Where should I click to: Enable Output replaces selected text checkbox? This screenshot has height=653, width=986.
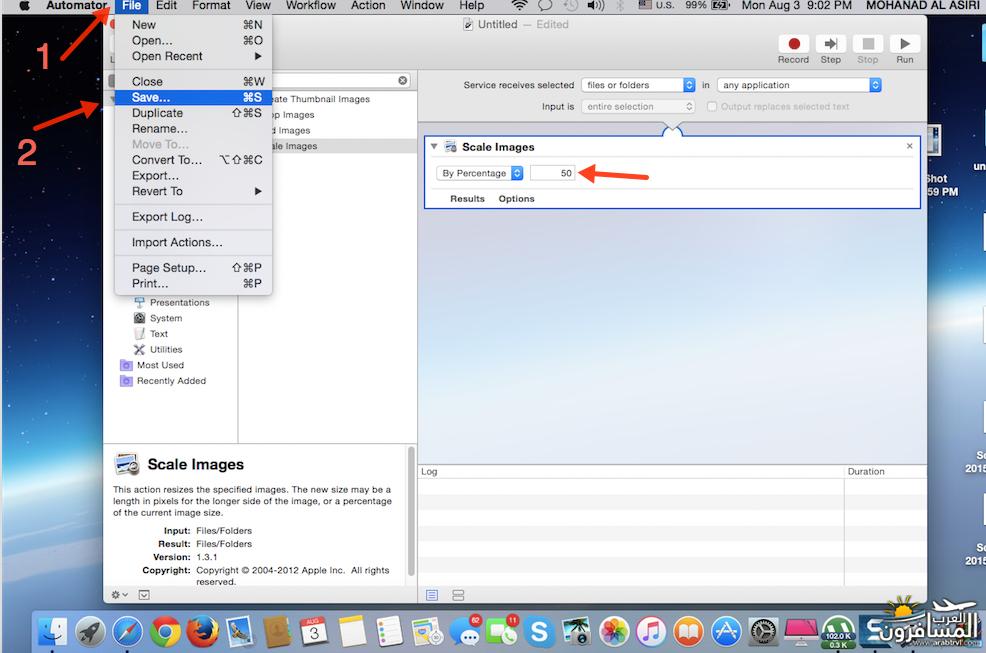(x=712, y=106)
